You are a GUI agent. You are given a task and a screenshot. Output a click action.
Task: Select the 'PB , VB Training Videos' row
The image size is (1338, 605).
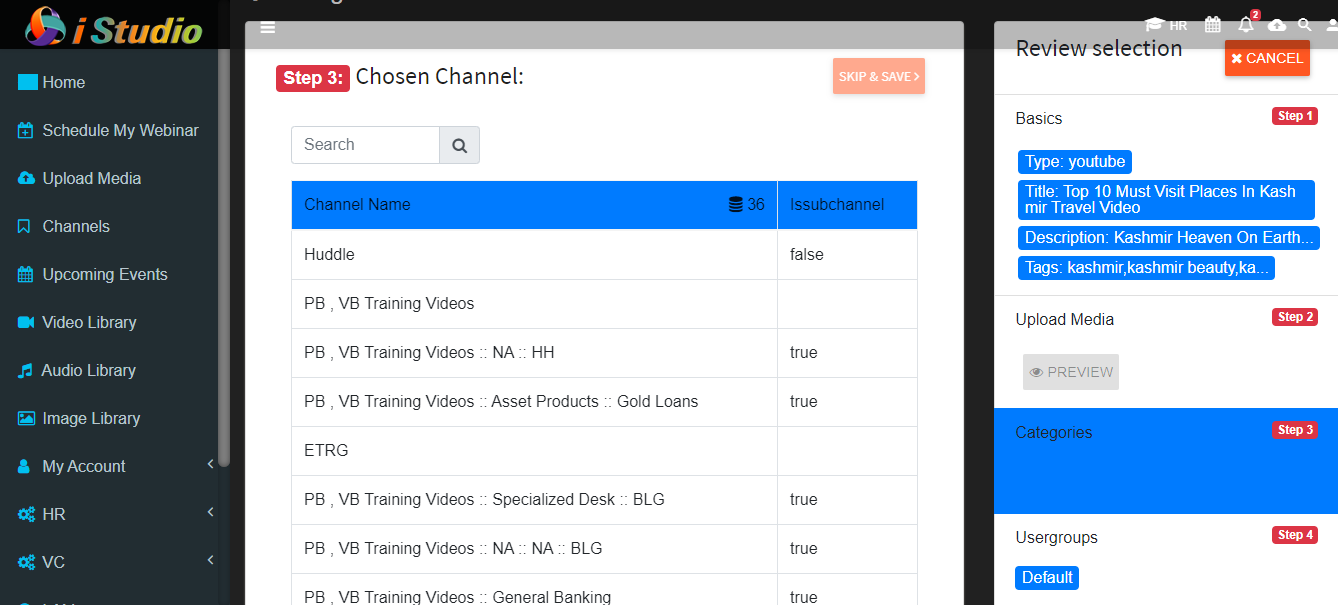click(x=604, y=303)
